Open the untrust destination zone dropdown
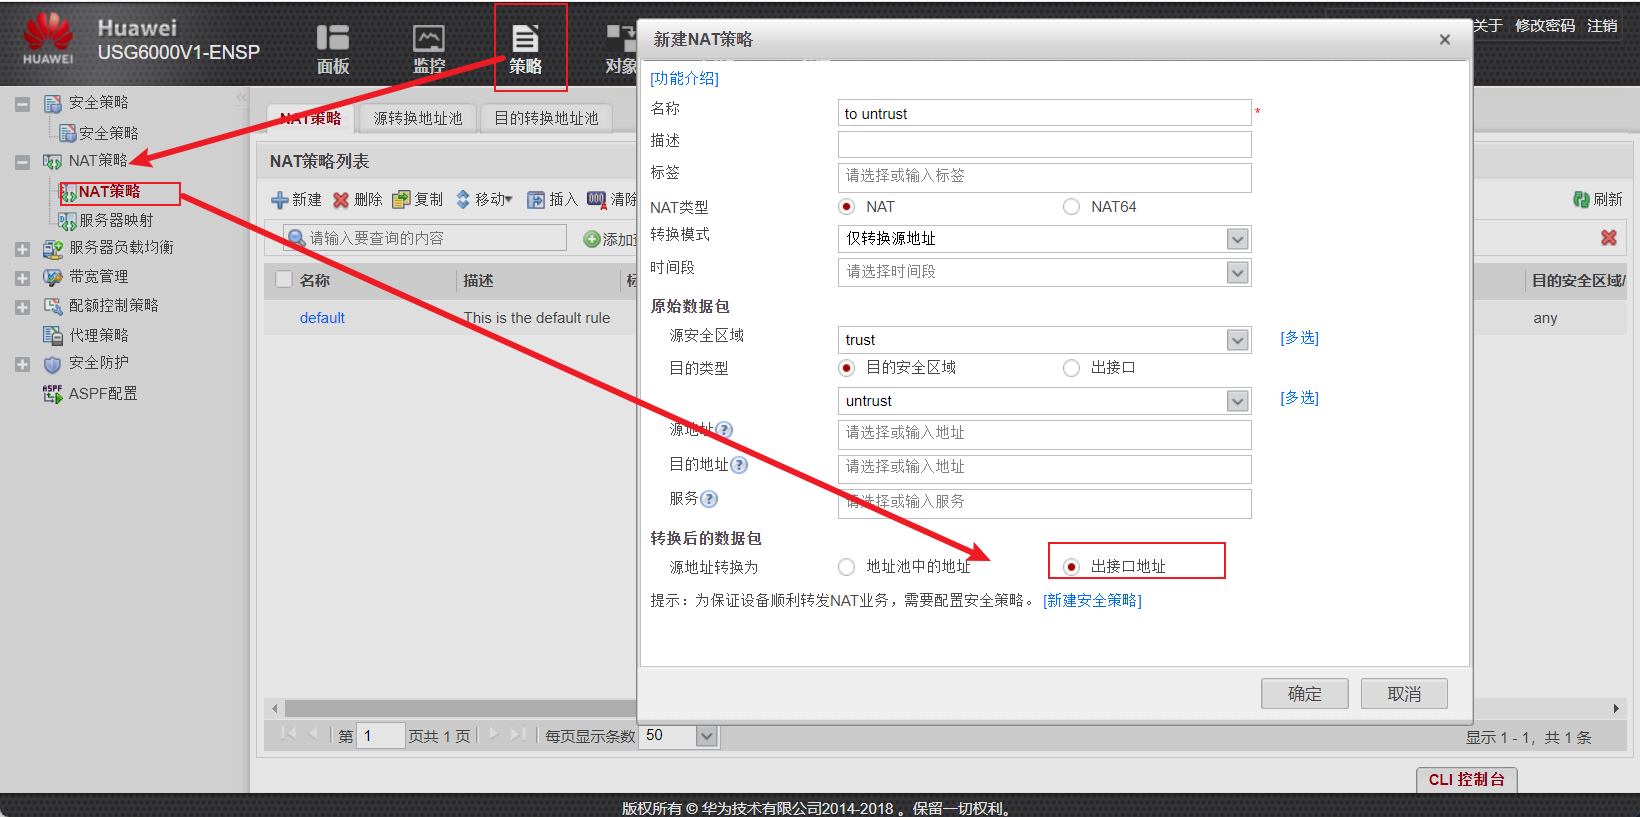Viewport: 1640px width, 817px height. coord(1238,401)
